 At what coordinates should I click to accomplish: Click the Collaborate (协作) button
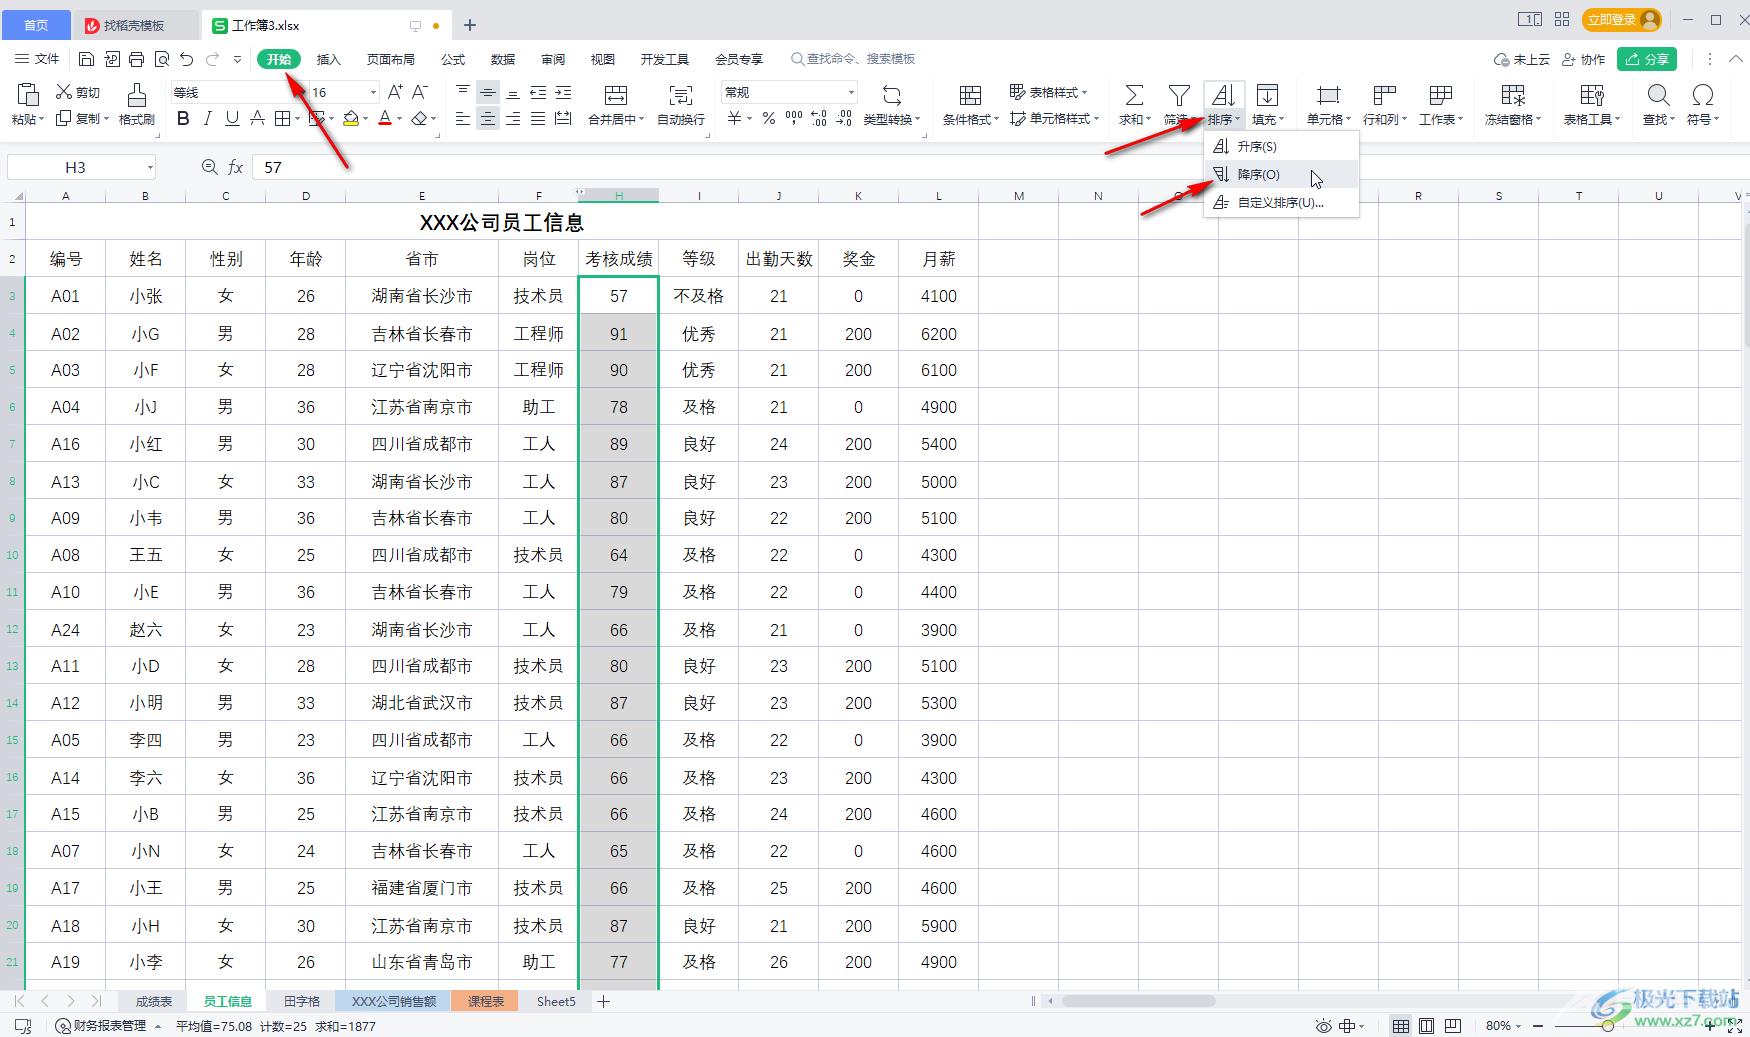click(x=1584, y=59)
